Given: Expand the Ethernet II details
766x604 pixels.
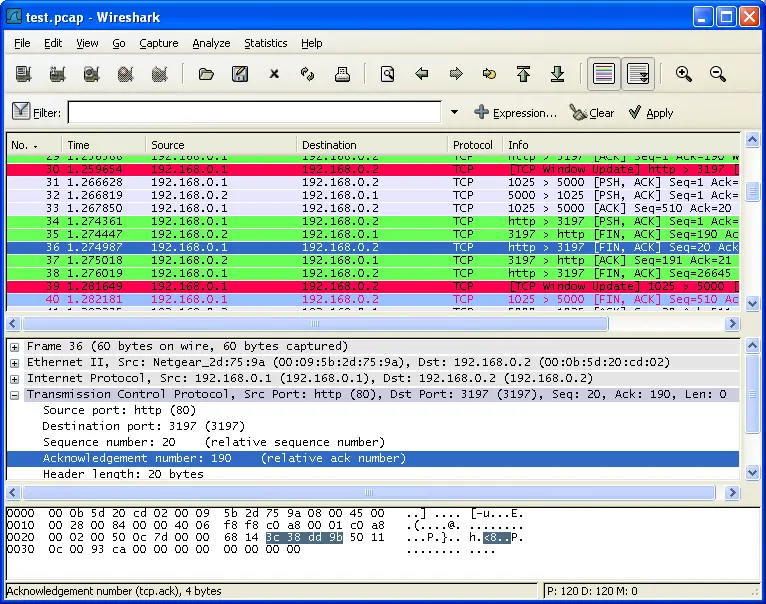Looking at the screenshot, I should click(15, 362).
